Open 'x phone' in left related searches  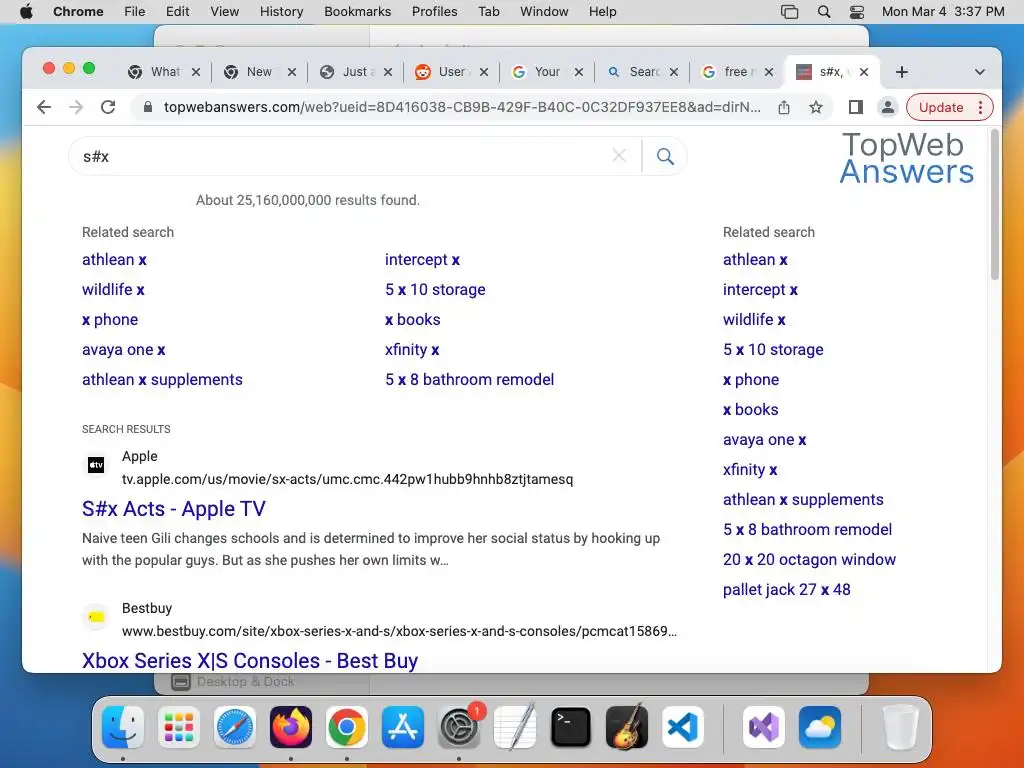pyautogui.click(x=110, y=319)
